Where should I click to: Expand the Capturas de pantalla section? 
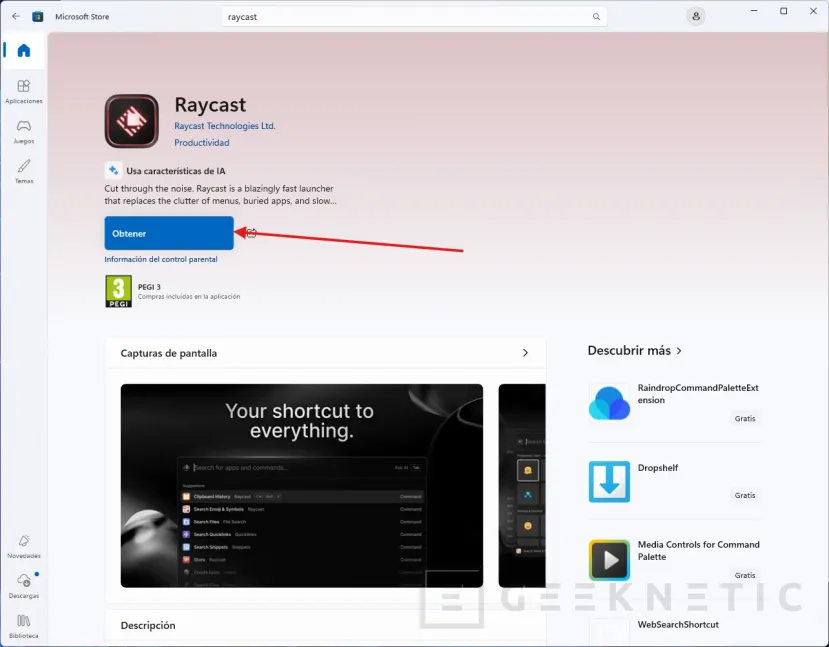click(525, 352)
